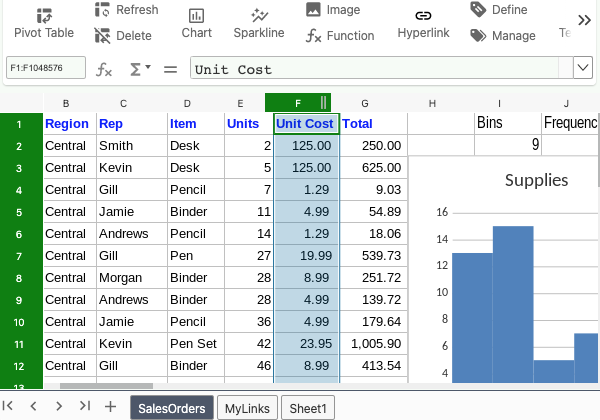Click Define named range
This screenshot has width=600, height=420.
[499, 10]
